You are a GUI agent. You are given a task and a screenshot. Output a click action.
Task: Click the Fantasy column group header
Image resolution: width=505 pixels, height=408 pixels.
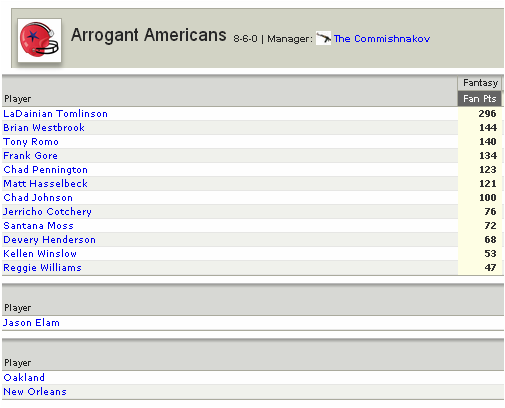tap(480, 83)
